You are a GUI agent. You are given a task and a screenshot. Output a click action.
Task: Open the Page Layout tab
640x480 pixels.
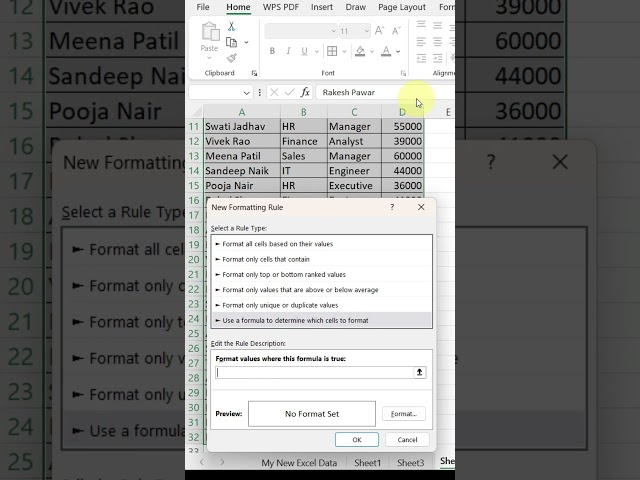(402, 7)
